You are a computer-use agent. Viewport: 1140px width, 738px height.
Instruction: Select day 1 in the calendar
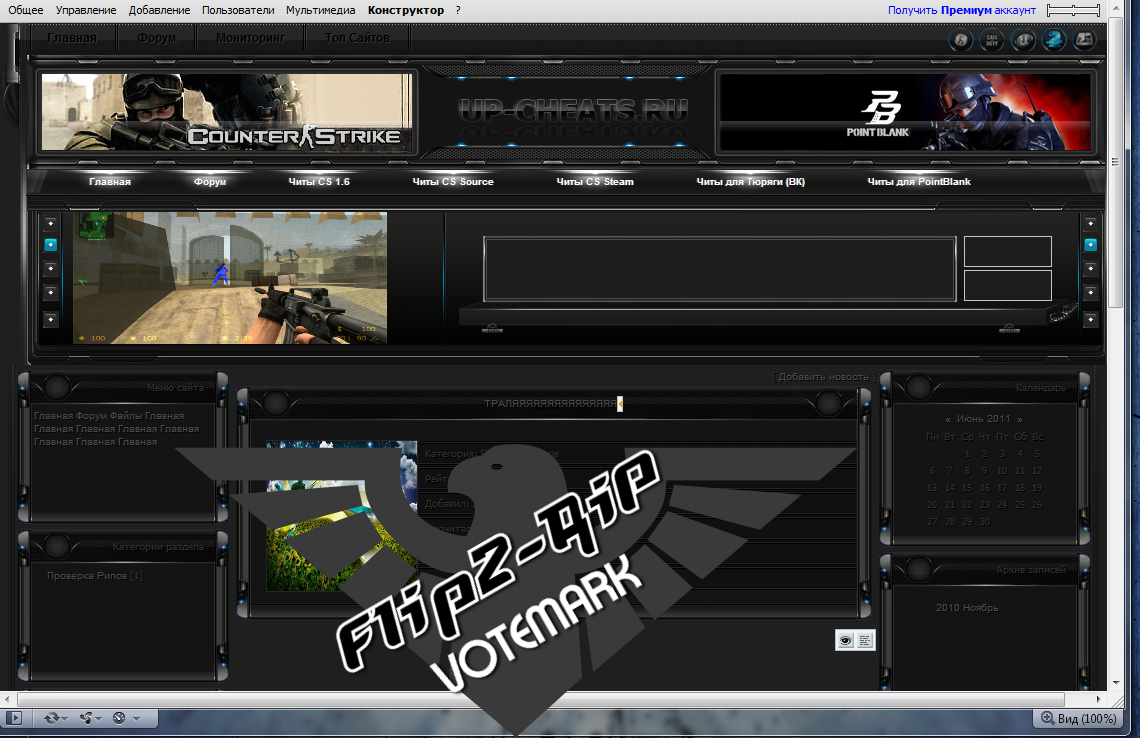967,453
